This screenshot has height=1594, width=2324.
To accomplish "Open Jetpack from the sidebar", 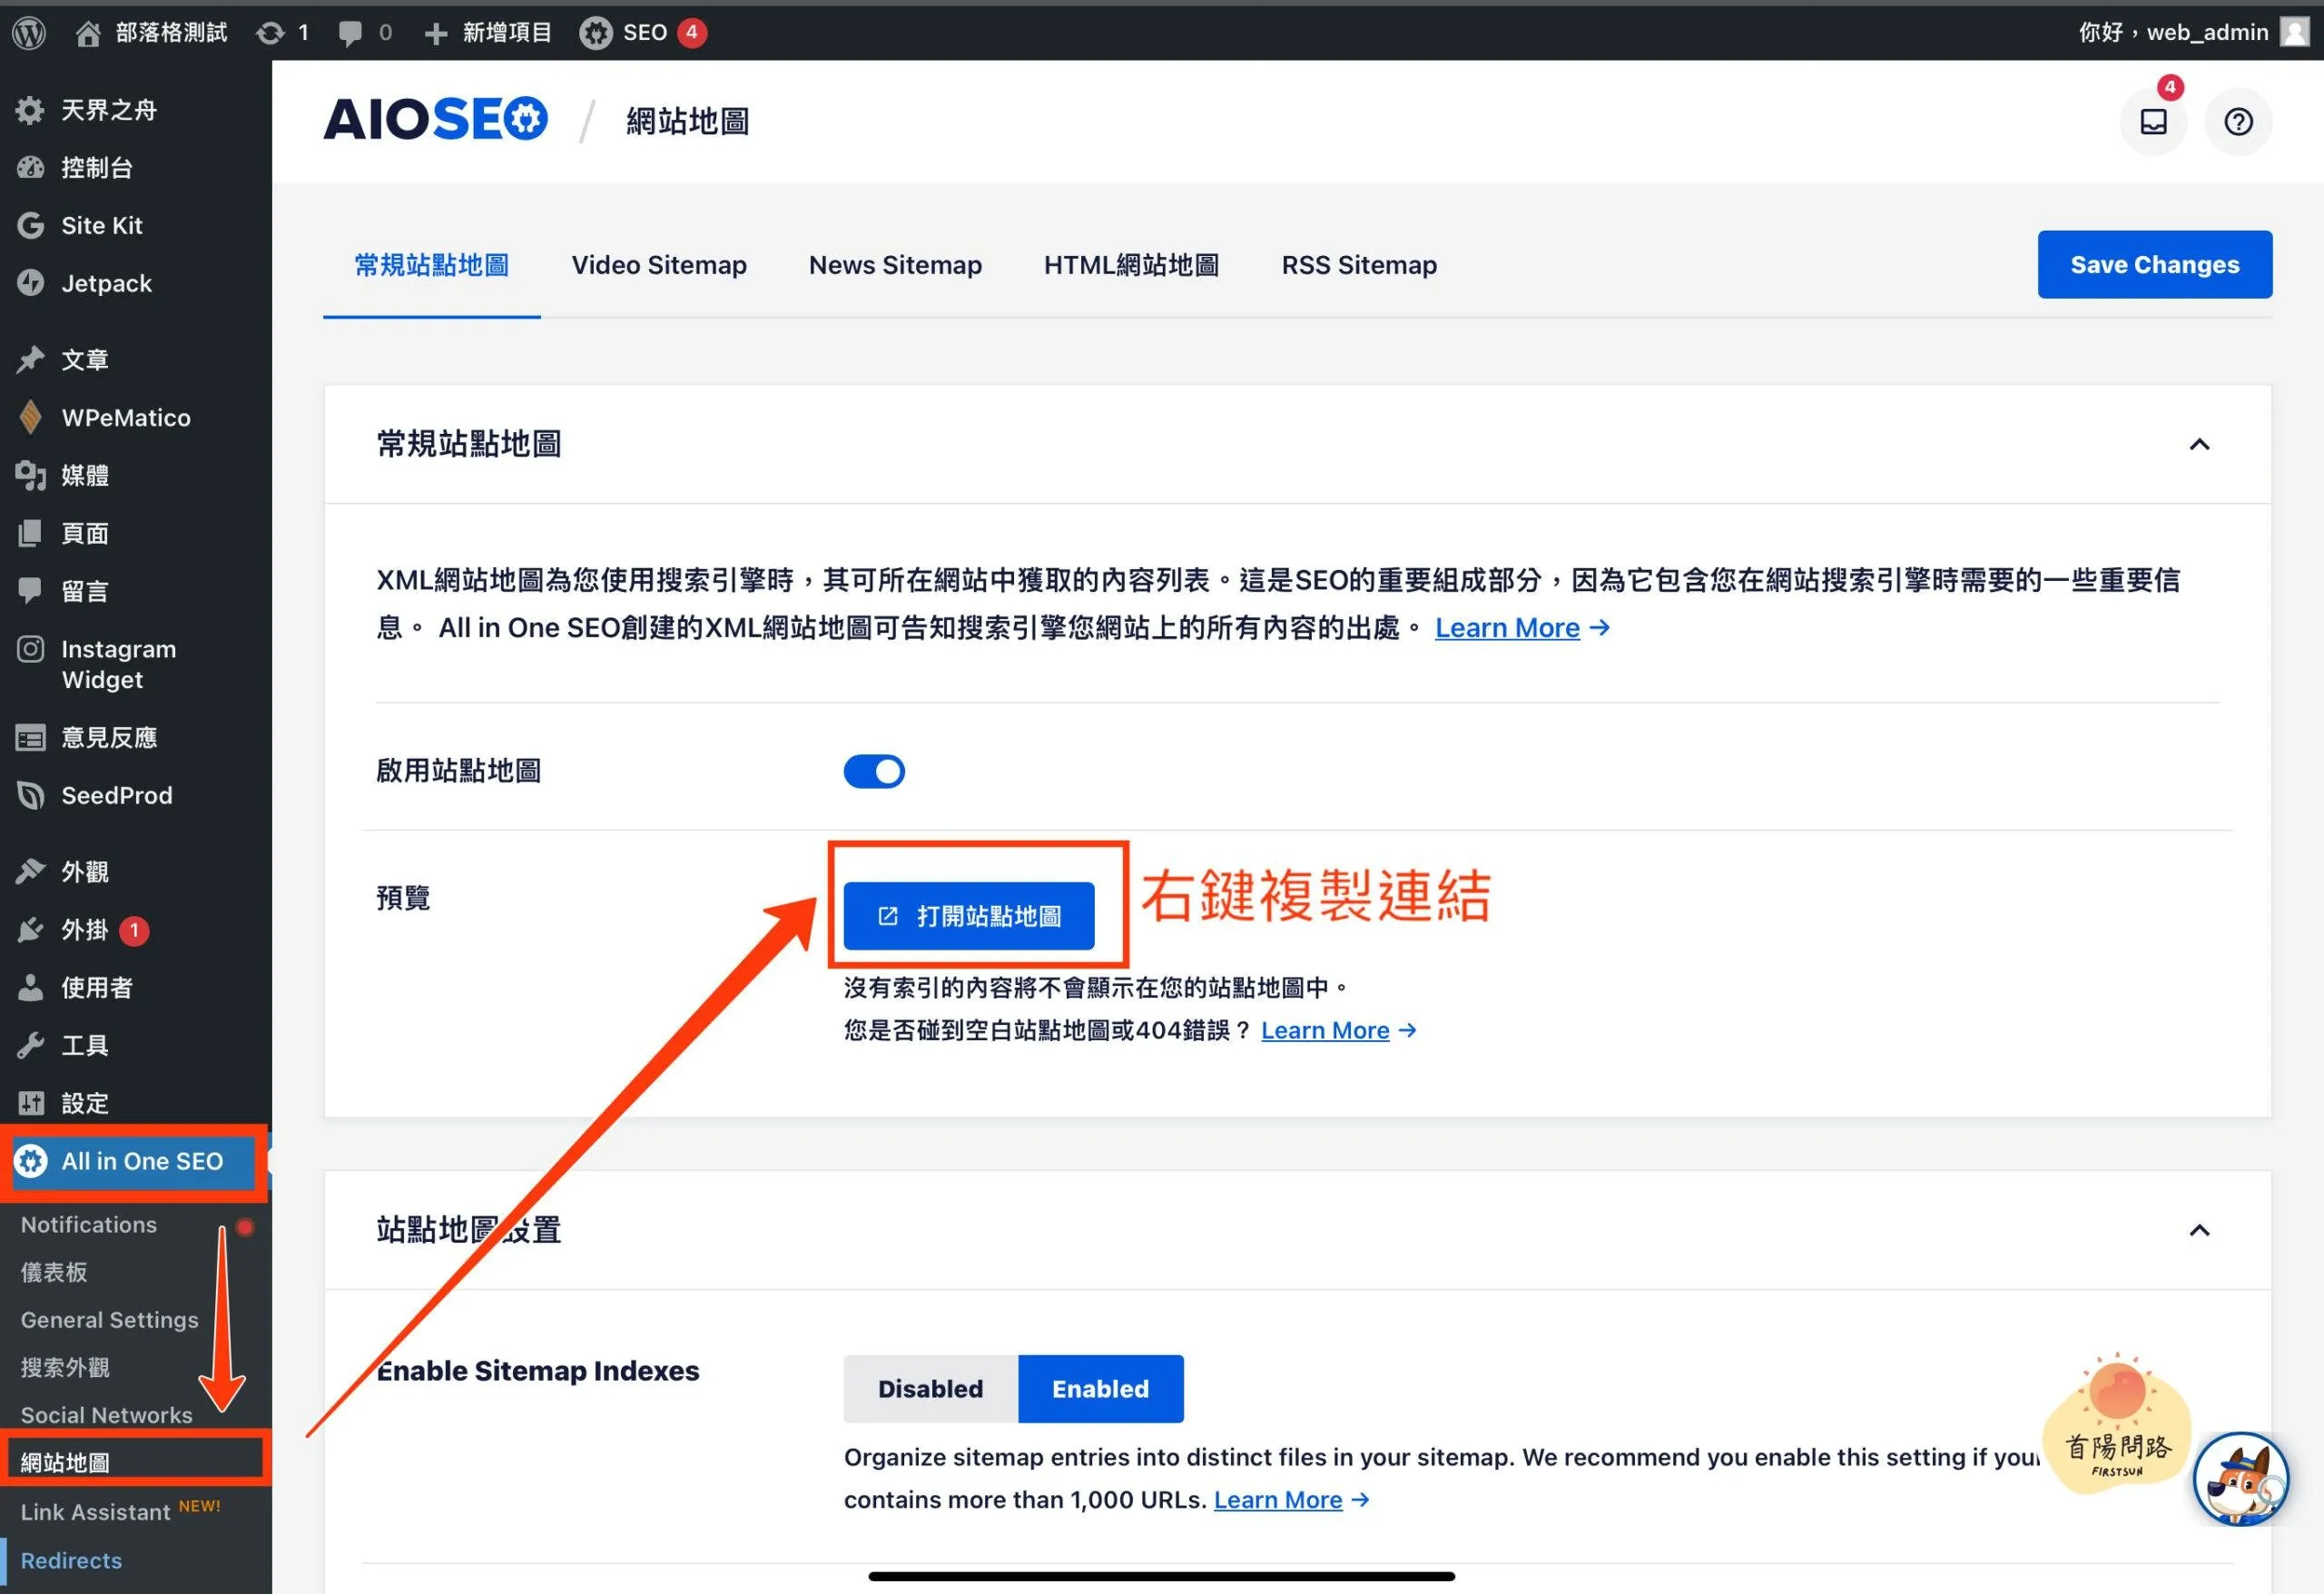I will tap(106, 283).
